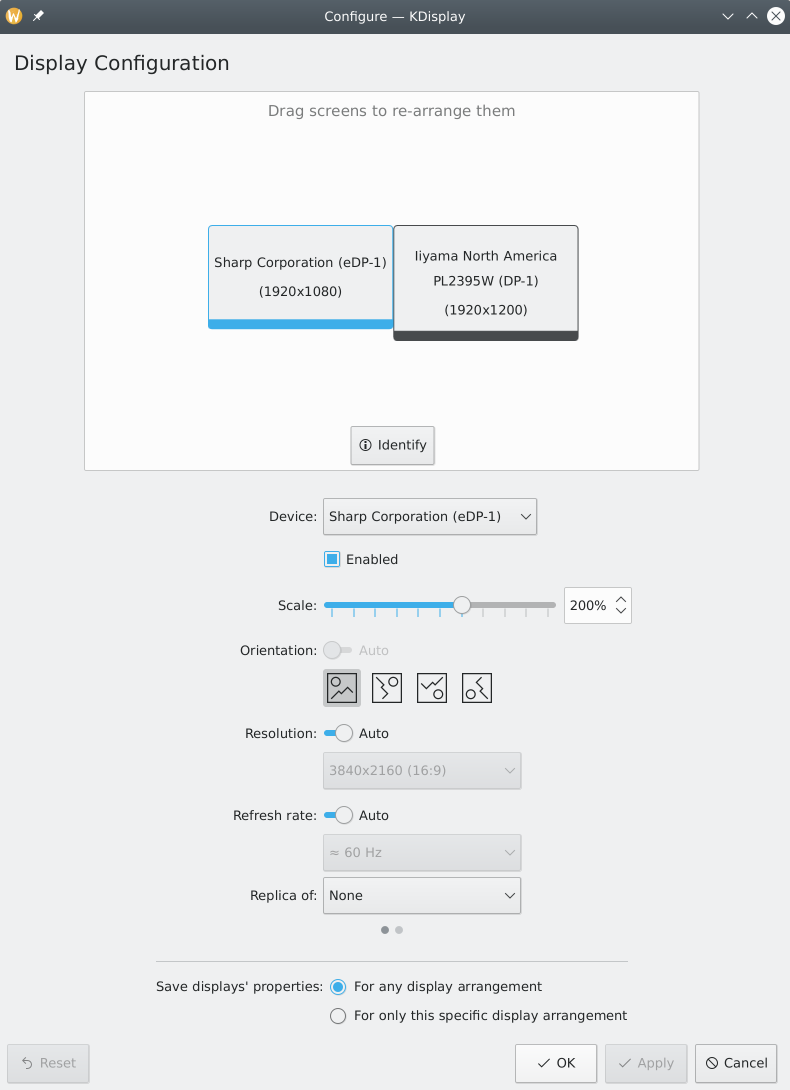Select the landscape orientation icon
The width and height of the screenshot is (790, 1090).
(341, 687)
